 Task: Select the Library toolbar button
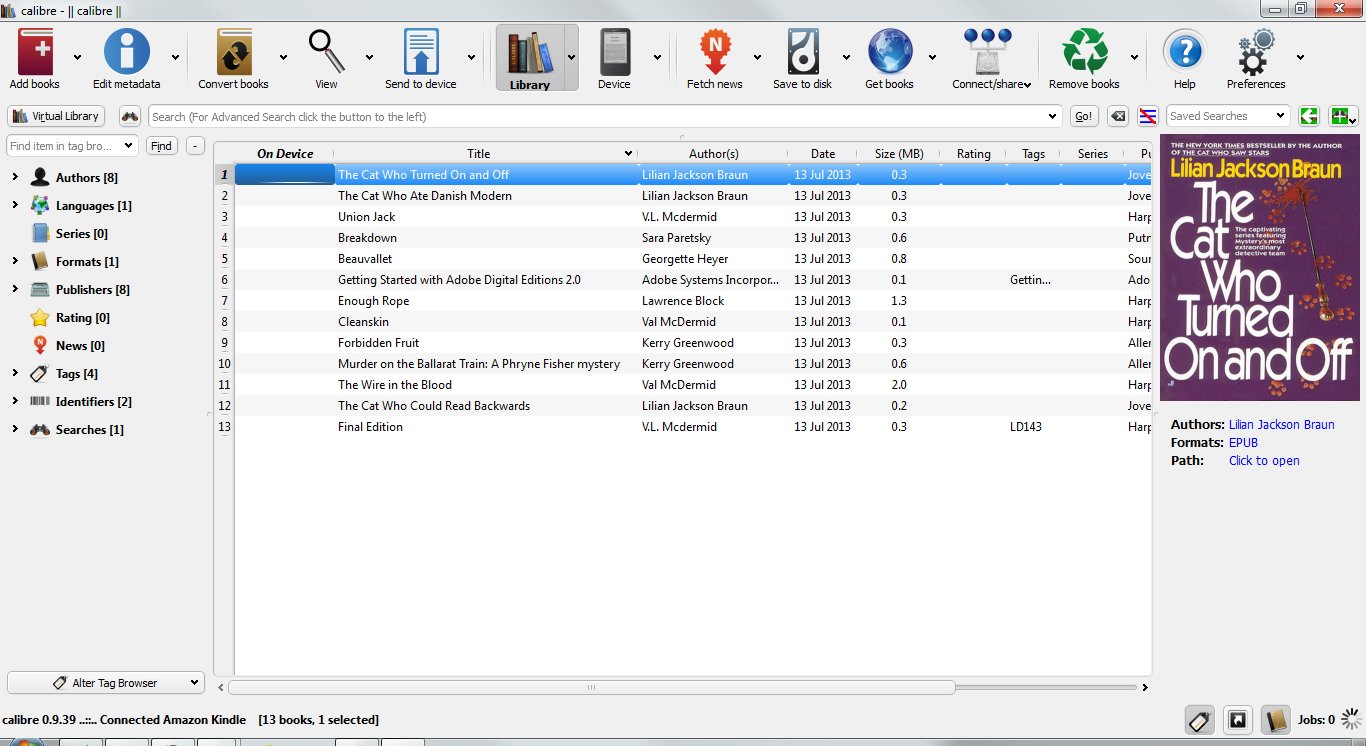tap(529, 57)
